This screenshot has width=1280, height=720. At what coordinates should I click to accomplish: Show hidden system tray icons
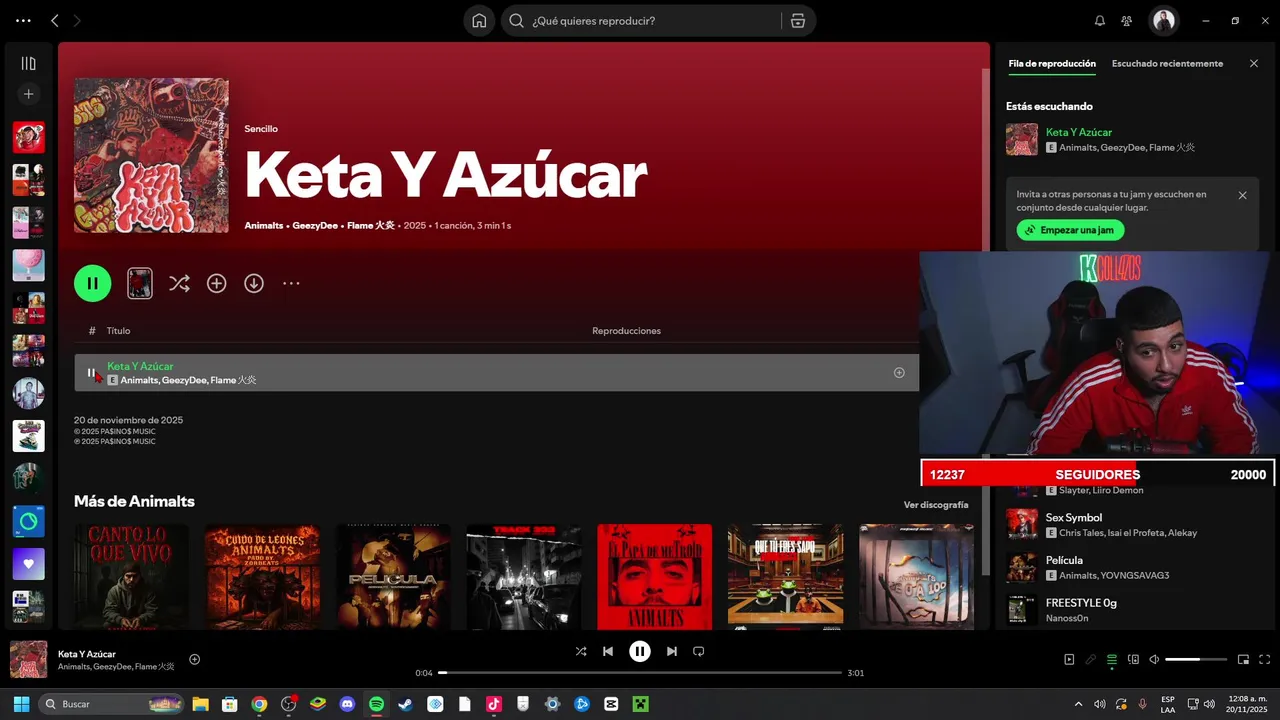pos(1078,704)
